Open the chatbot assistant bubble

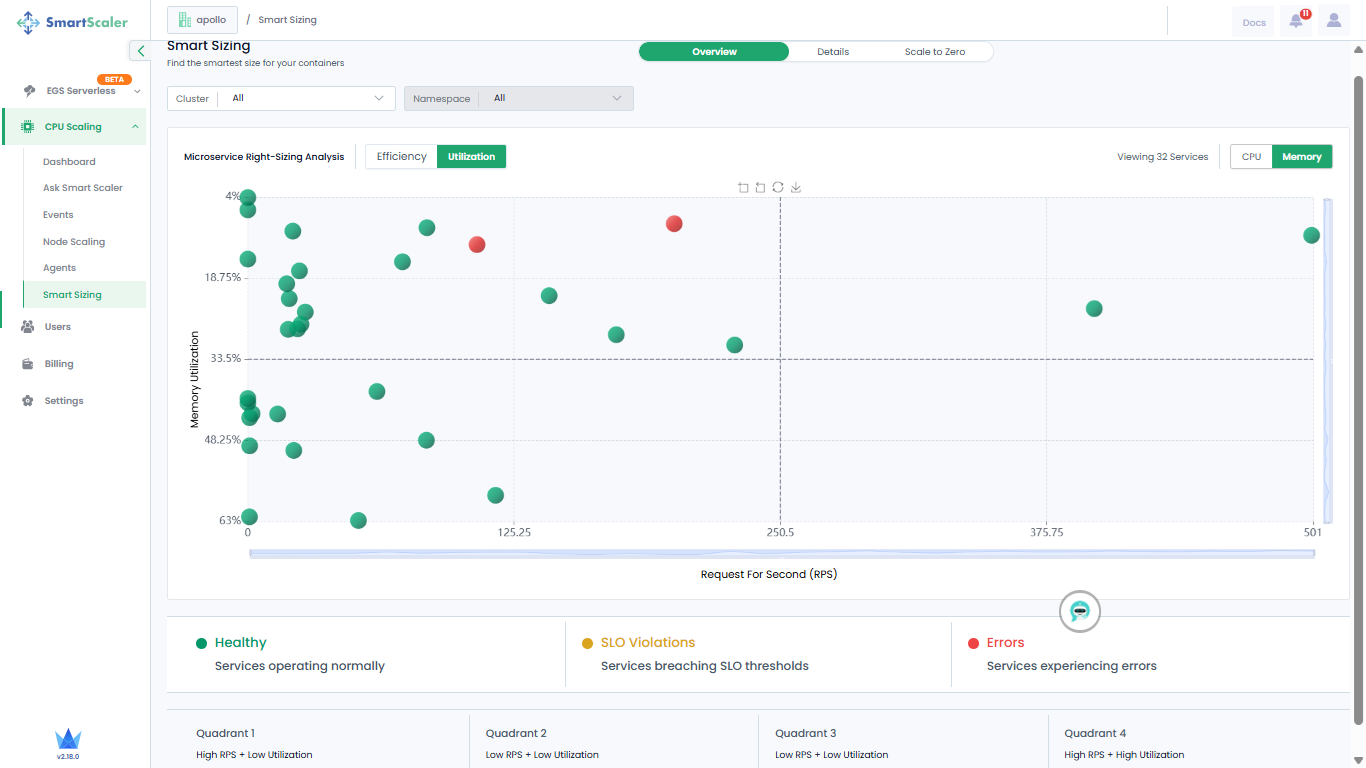(1079, 611)
